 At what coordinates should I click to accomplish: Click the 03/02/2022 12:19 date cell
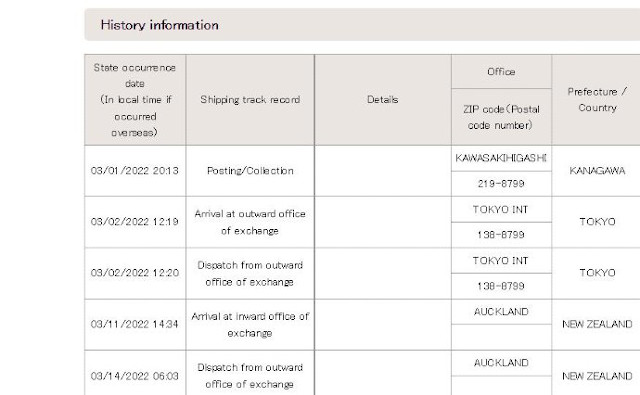(135, 222)
